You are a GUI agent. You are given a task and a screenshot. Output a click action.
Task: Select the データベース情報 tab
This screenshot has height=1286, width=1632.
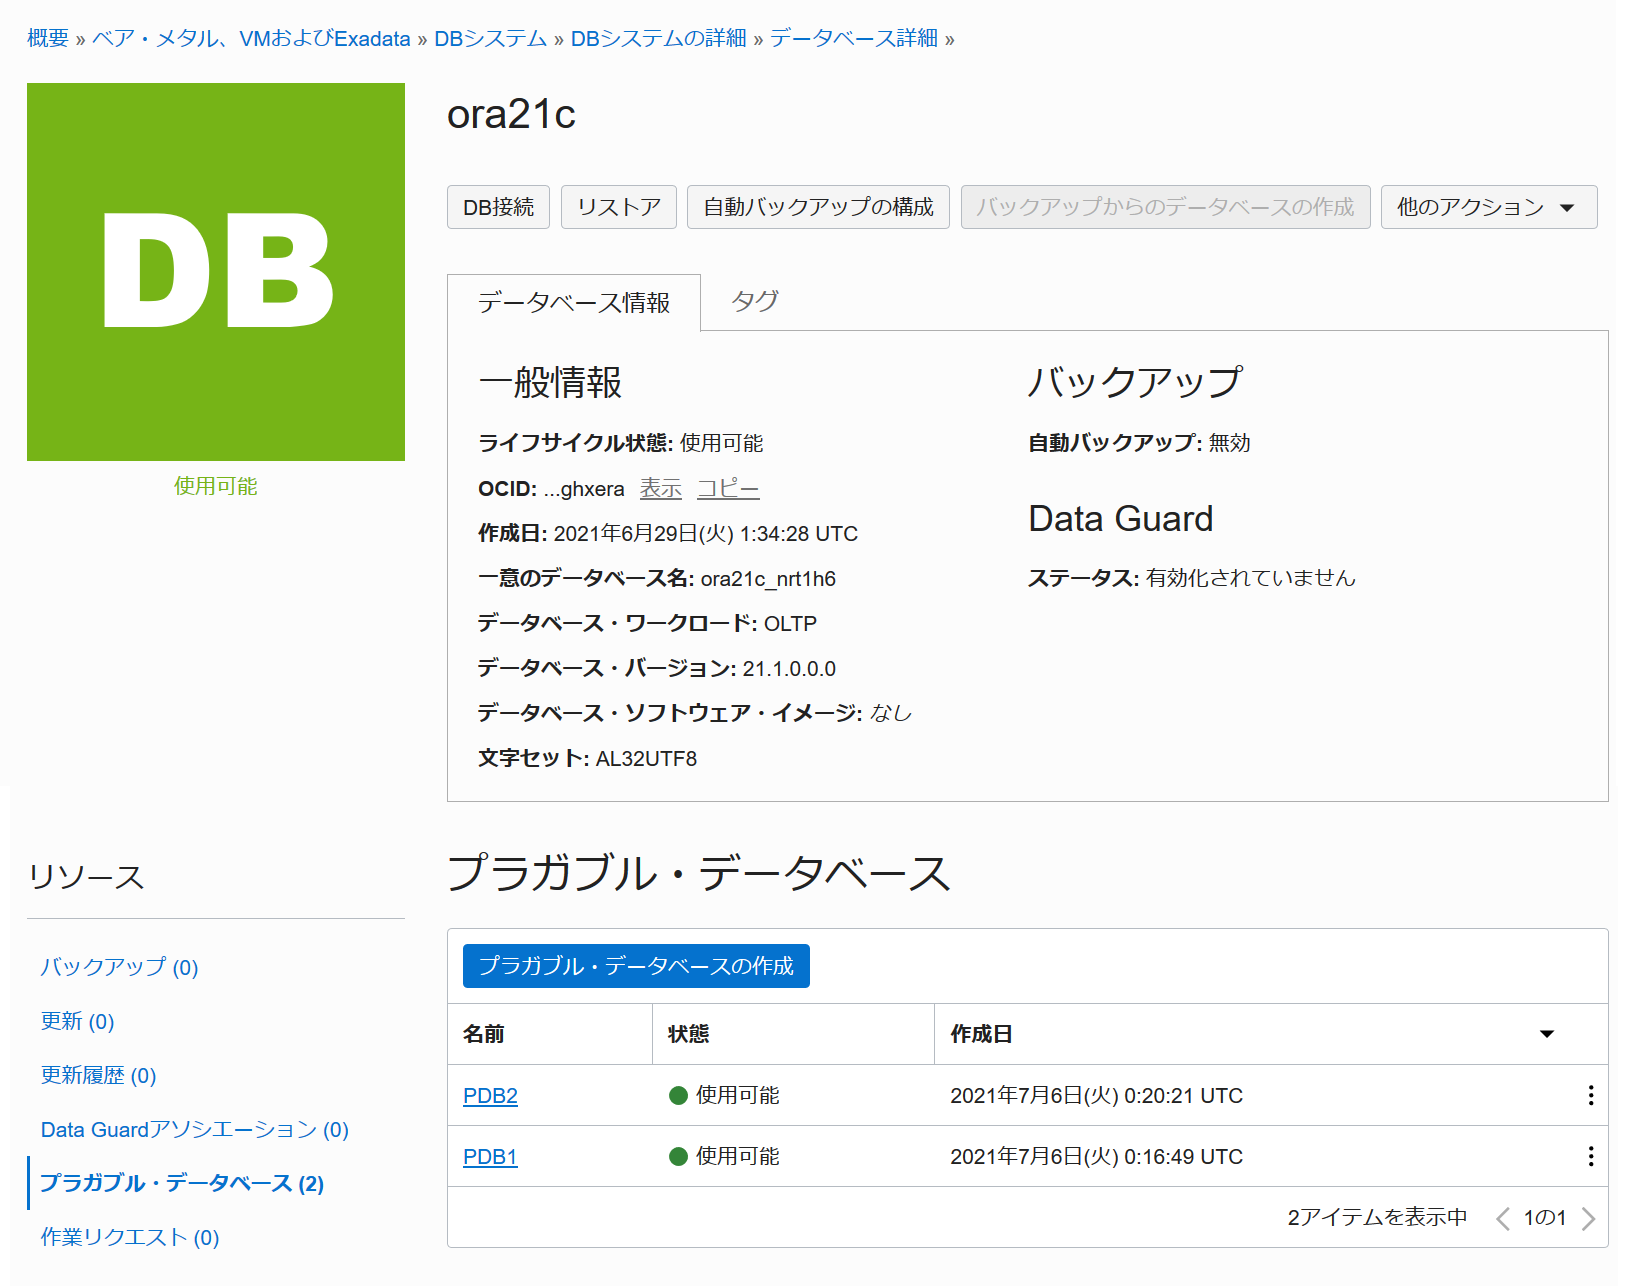point(573,303)
